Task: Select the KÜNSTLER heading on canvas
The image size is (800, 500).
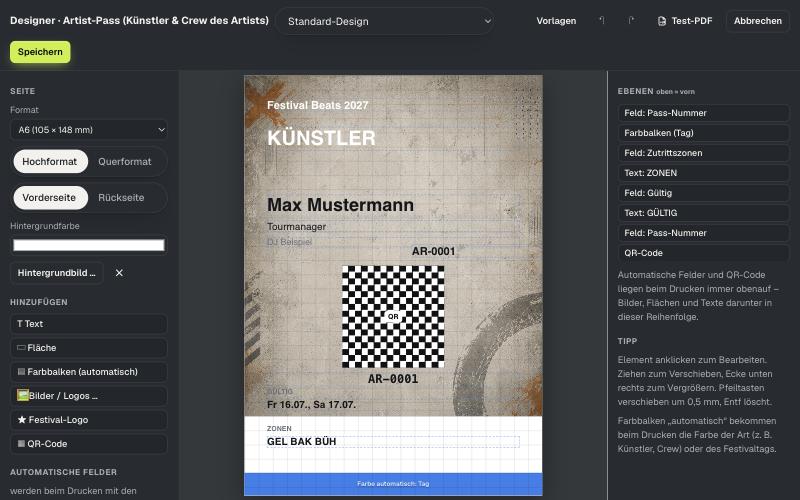Action: click(321, 138)
